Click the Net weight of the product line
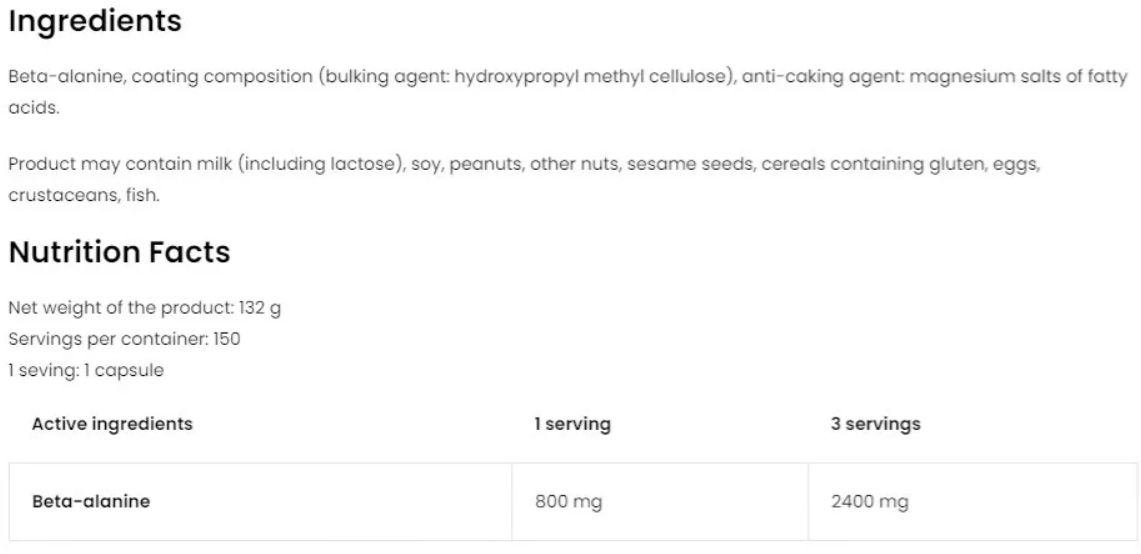Screen dimensions: 1141x554 point(145,308)
